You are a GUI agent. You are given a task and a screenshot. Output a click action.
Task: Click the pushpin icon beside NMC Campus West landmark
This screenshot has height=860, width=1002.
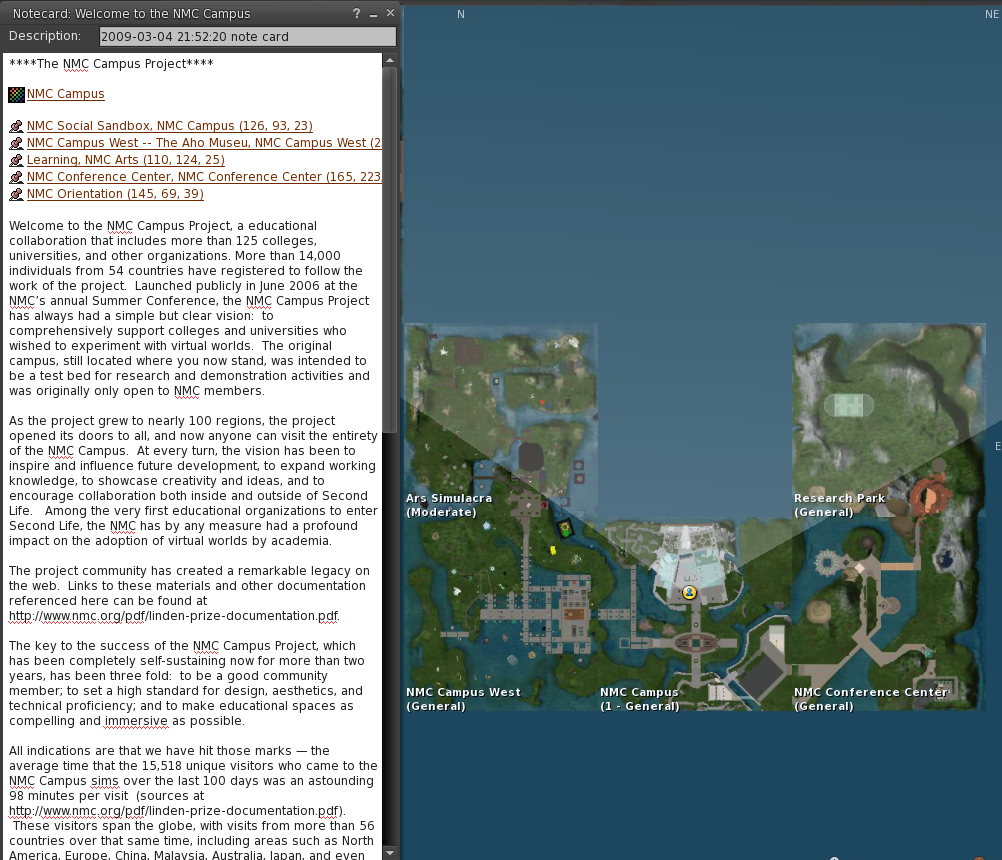(x=15, y=143)
